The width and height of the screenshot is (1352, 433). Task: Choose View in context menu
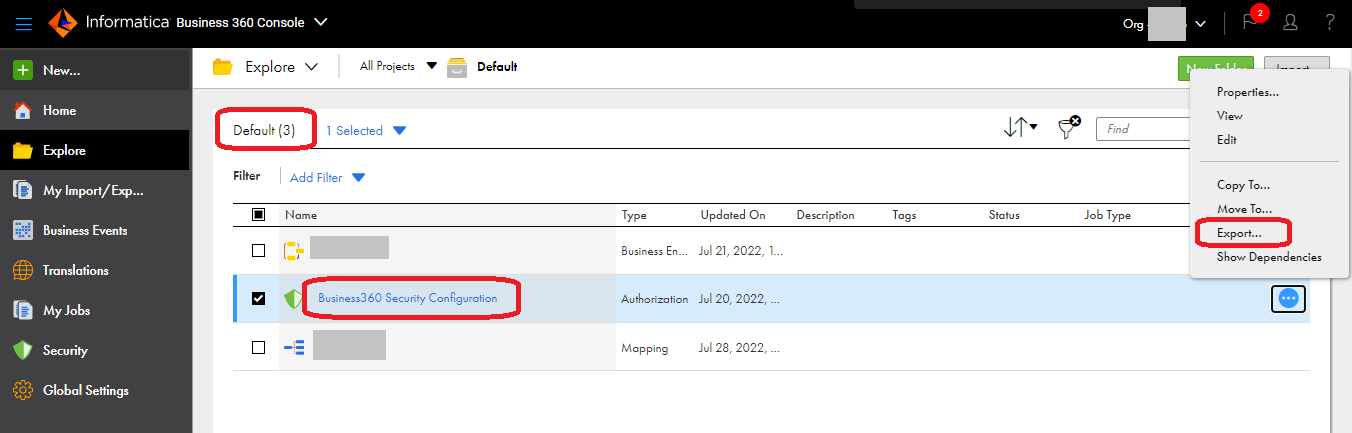click(1229, 116)
